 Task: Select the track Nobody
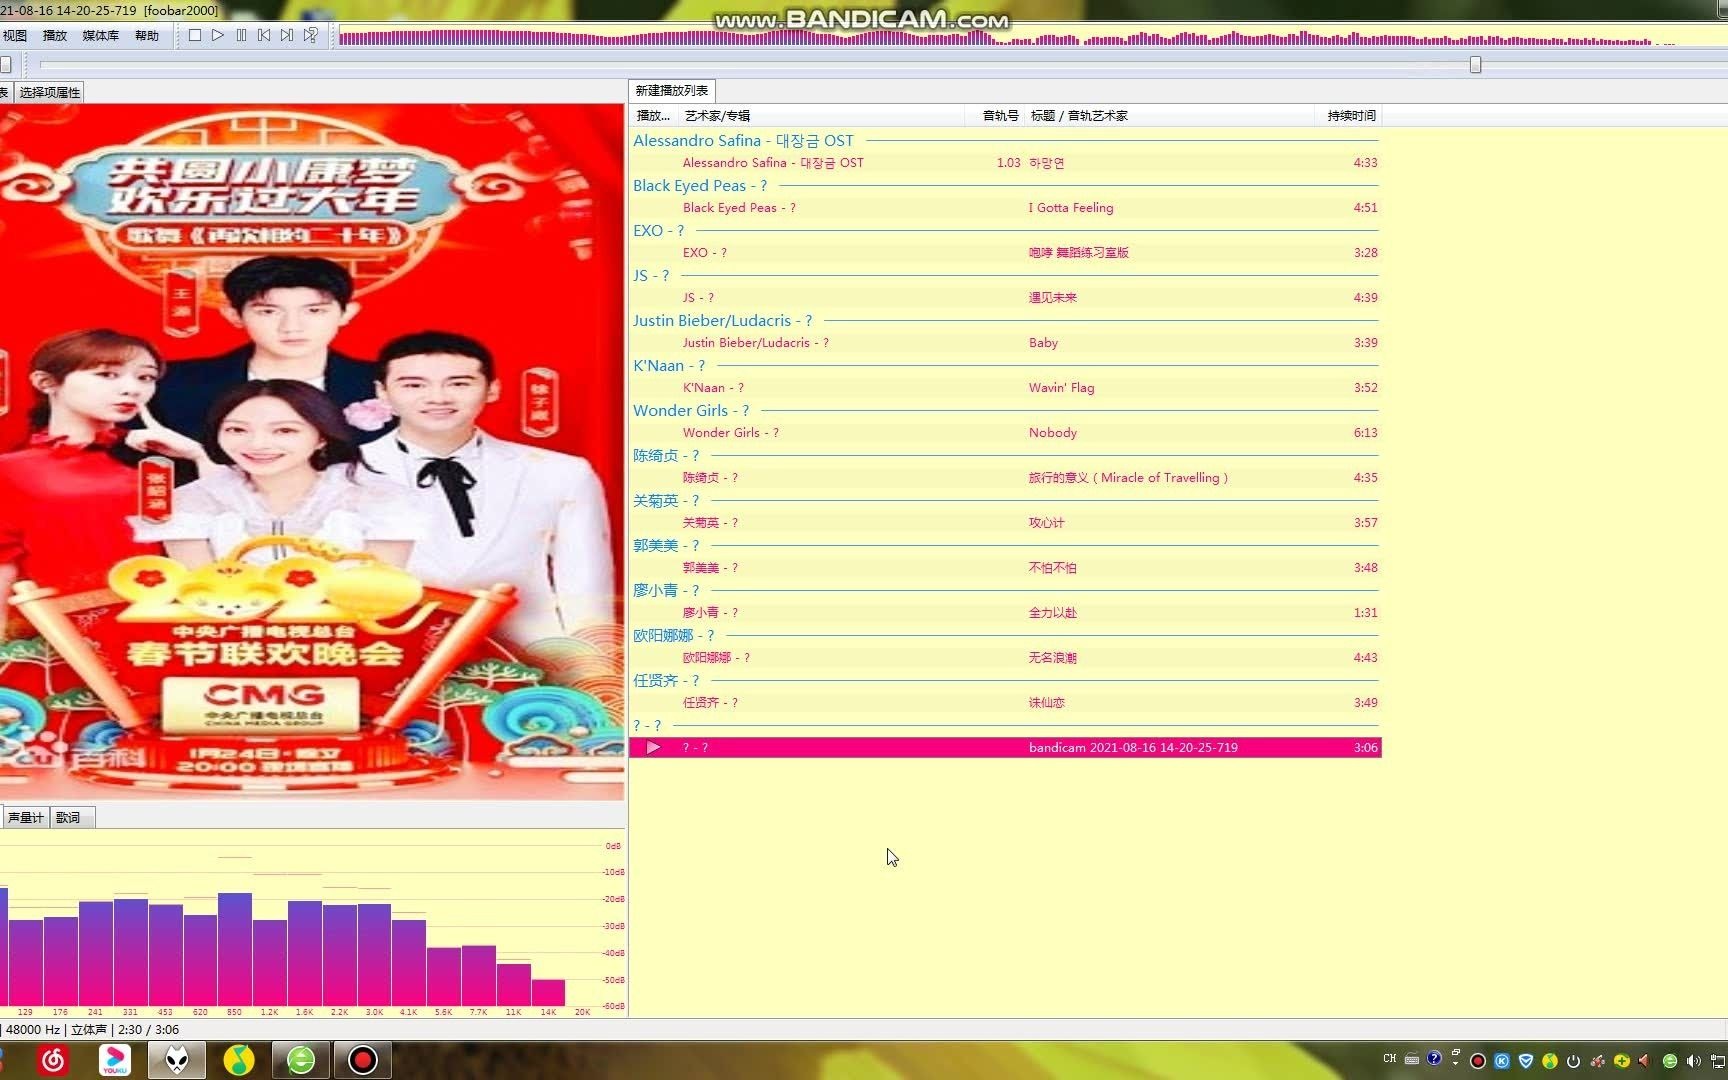[x=1005, y=433]
